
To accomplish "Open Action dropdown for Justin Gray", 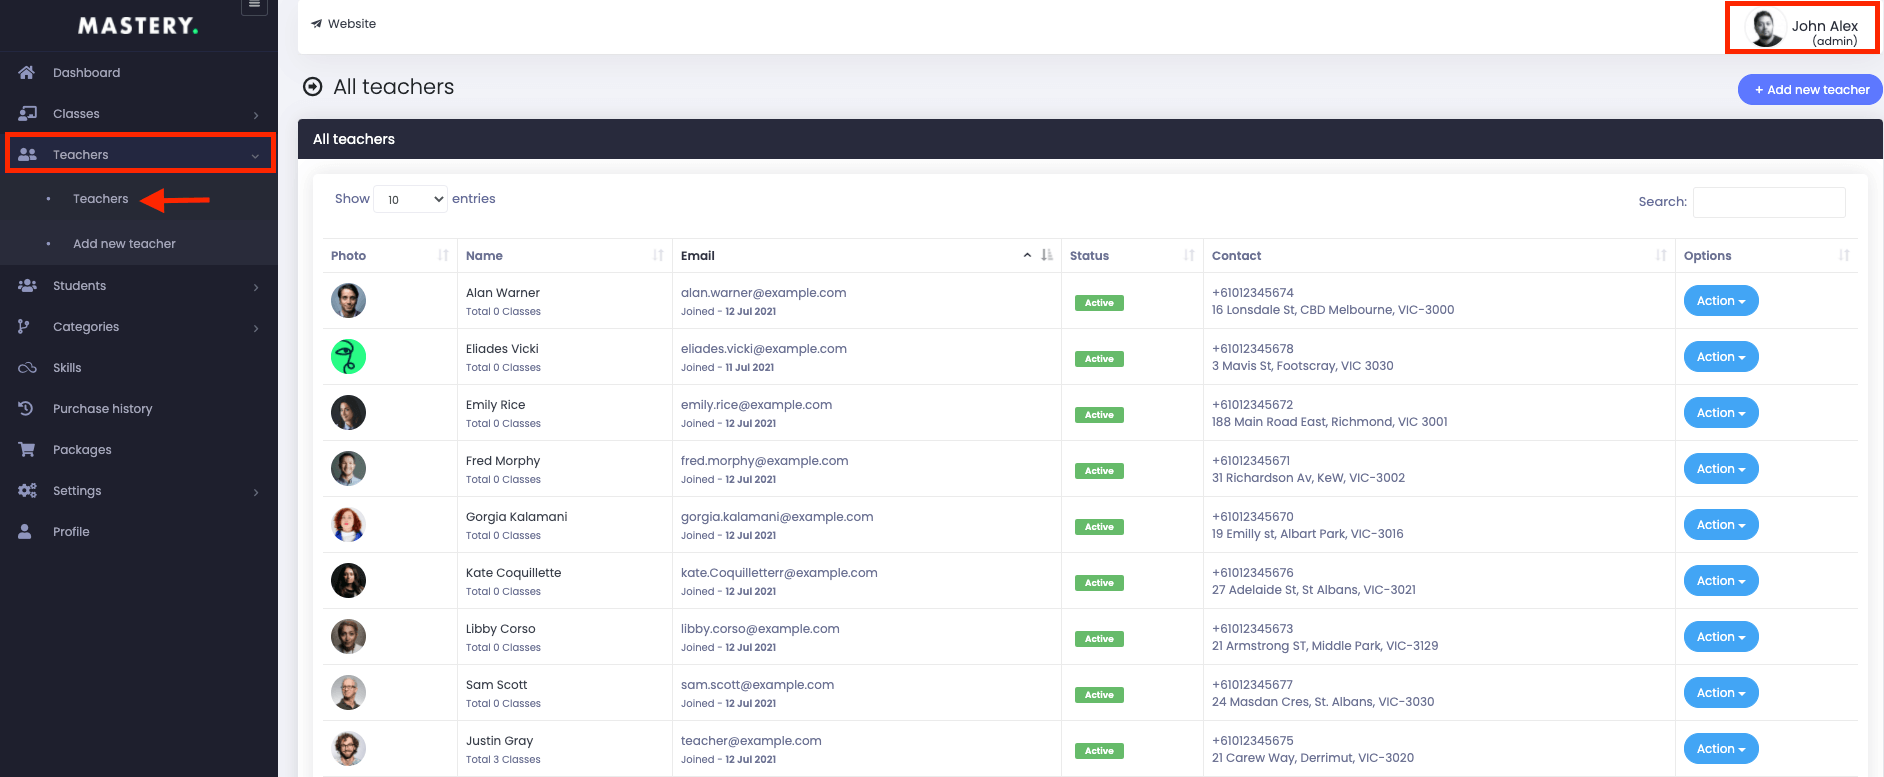I will point(1721,749).
